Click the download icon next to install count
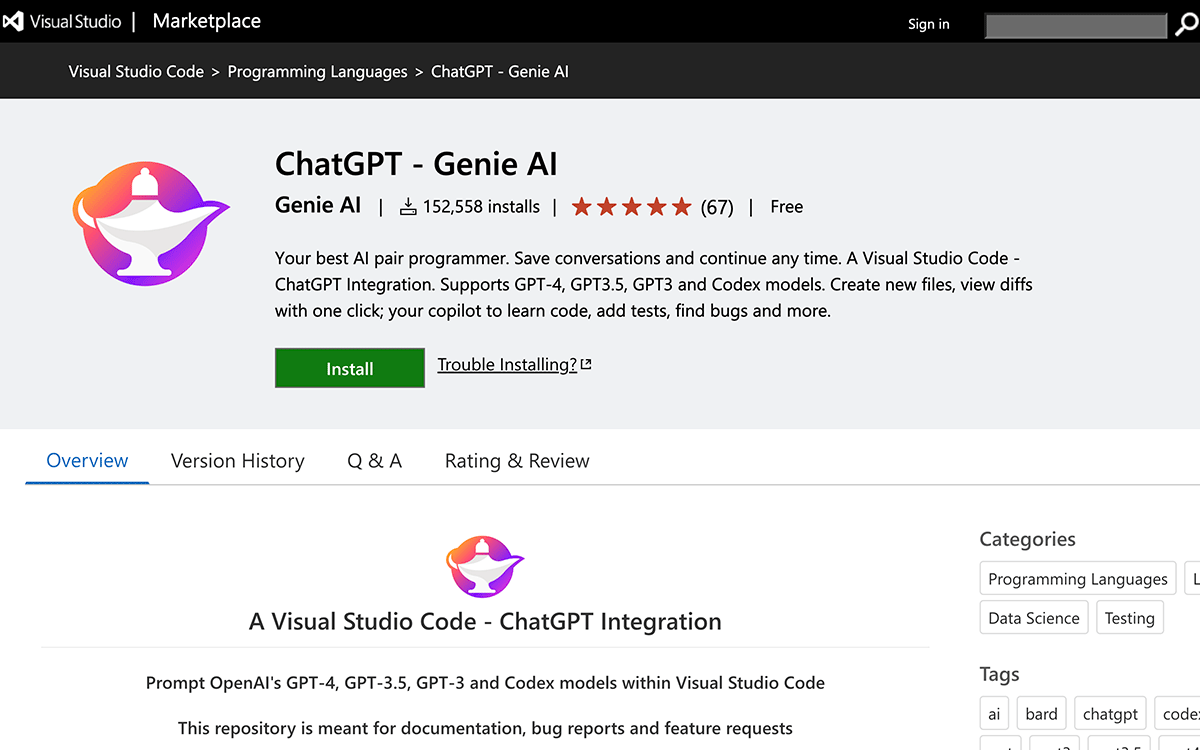This screenshot has height=750, width=1200. click(407, 206)
